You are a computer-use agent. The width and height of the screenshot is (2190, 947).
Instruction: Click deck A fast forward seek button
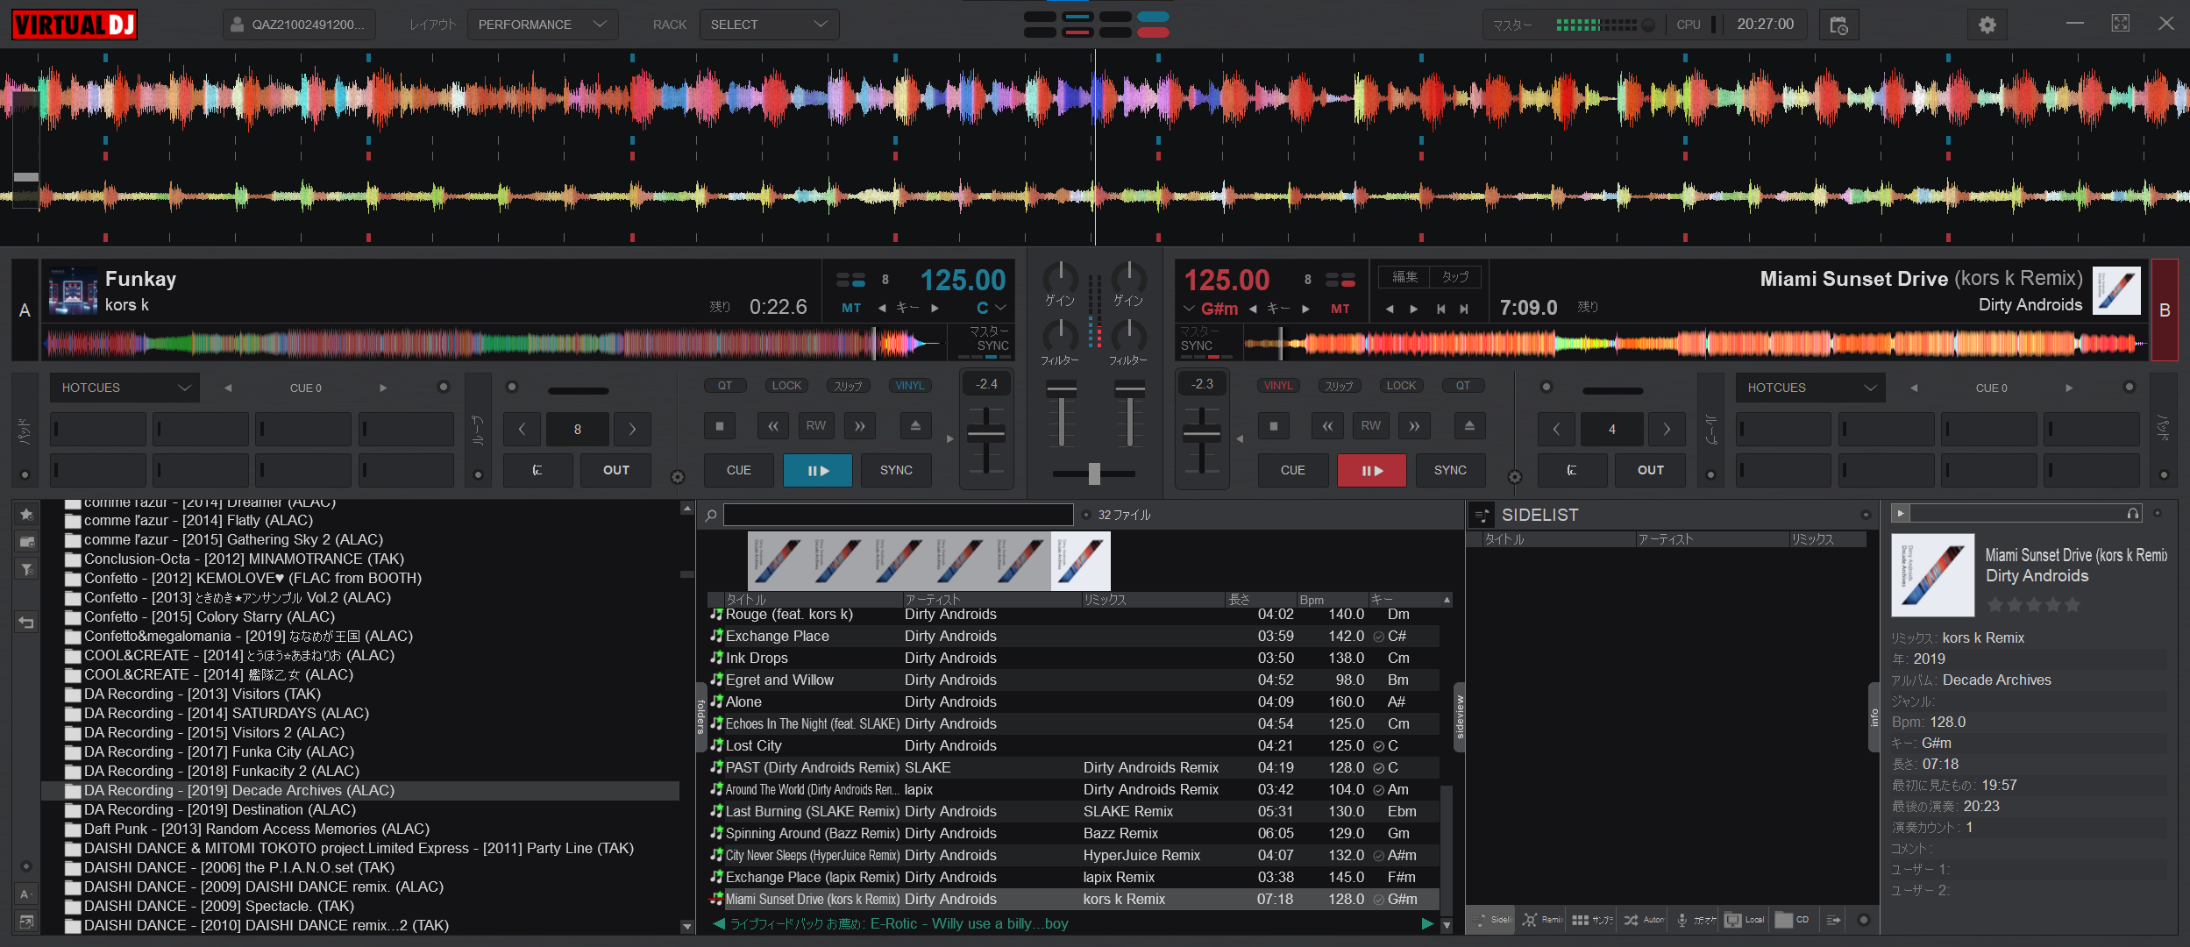(860, 426)
